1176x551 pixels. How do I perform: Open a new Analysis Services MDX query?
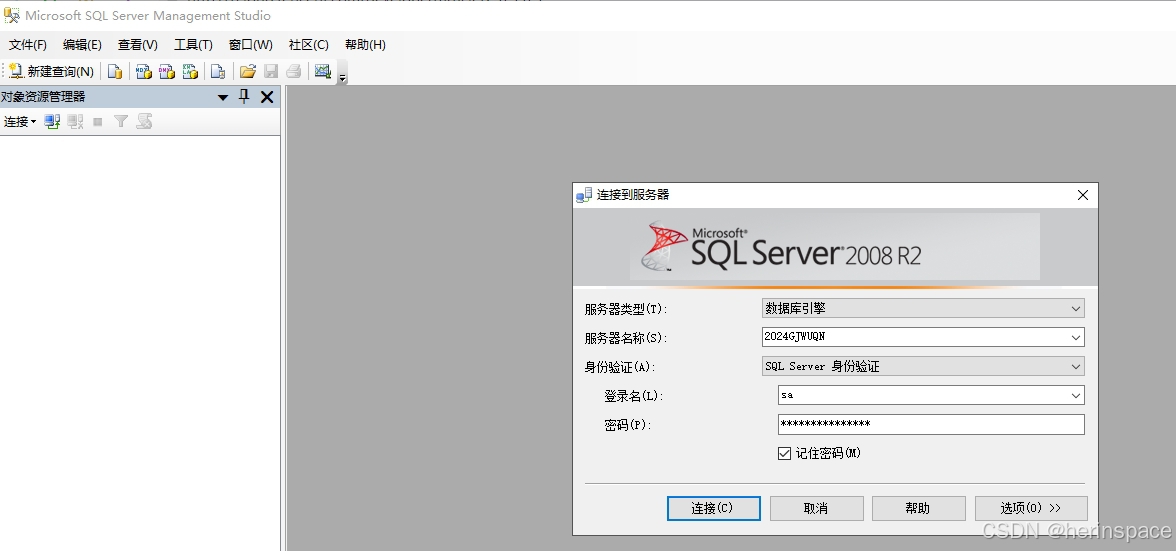tap(143, 71)
